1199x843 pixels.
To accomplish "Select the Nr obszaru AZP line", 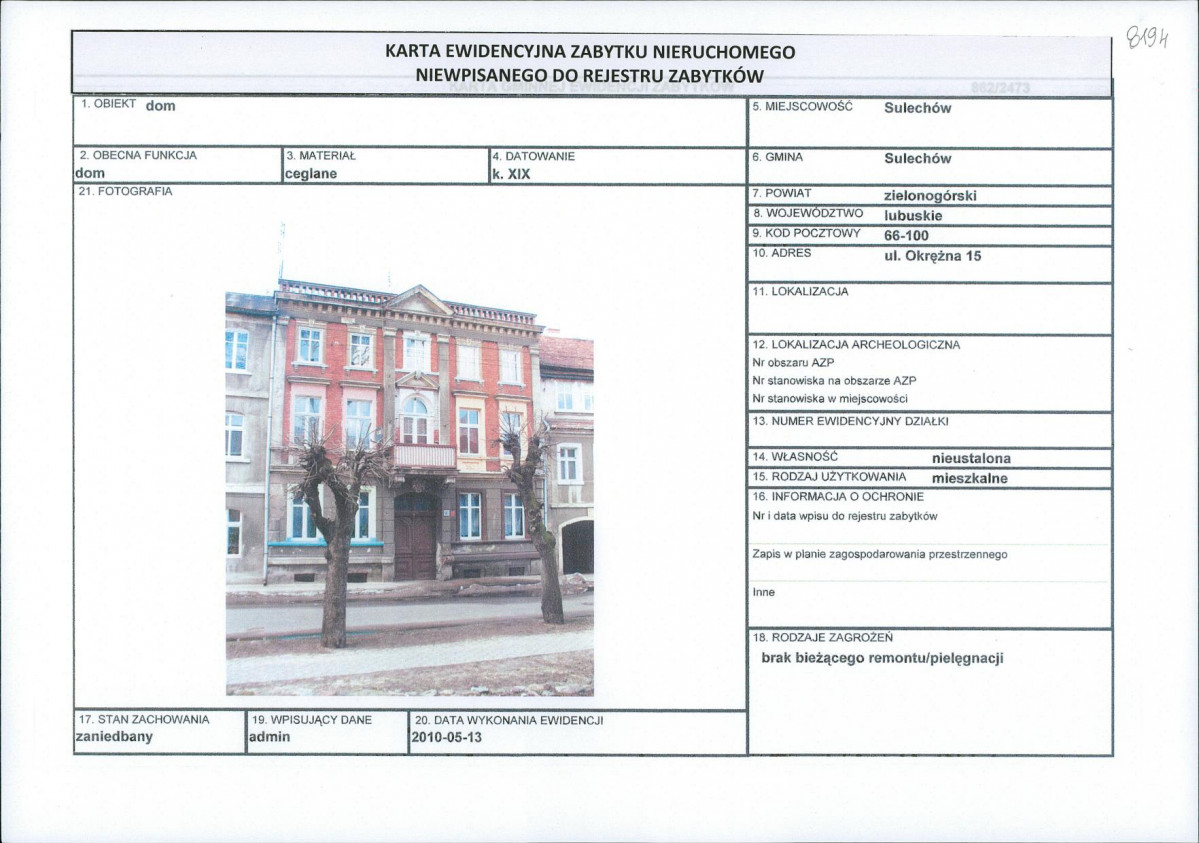I will pos(793,362).
